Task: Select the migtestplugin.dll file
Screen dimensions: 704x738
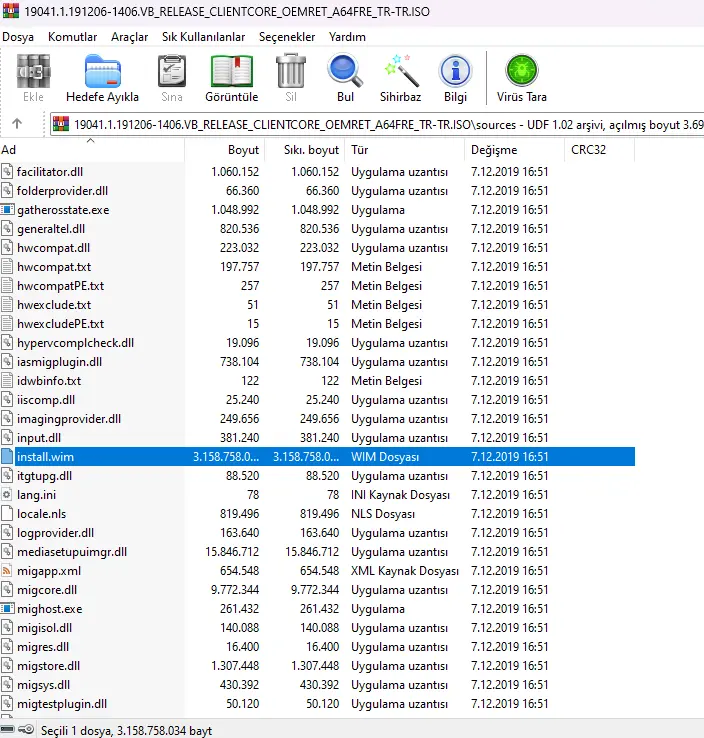Action: pos(62,704)
